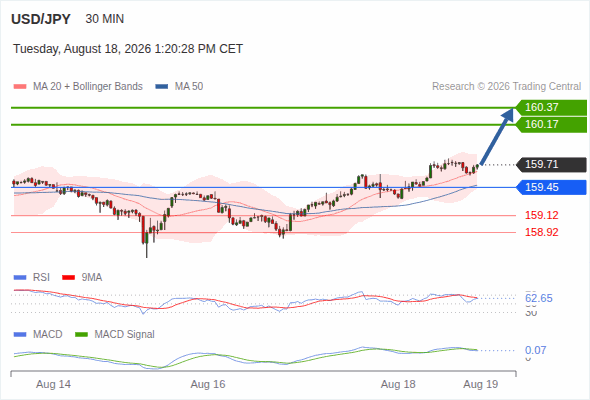Click the green MACD Signal legend swatch
590x400 pixels.
[x=81, y=335]
